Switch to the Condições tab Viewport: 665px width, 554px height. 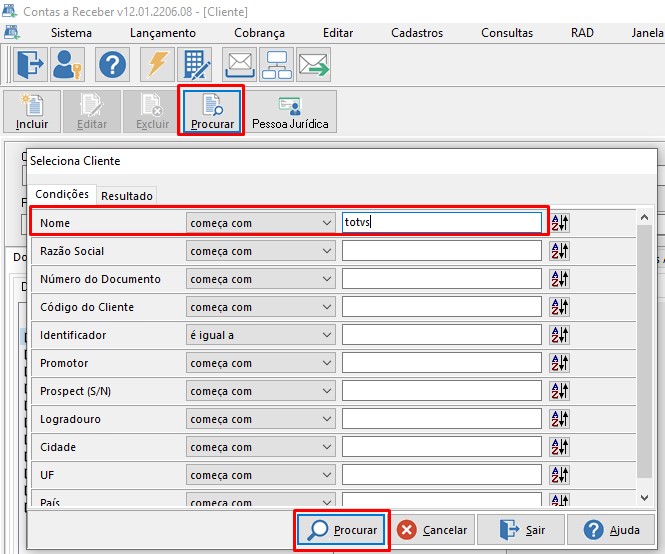tap(62, 194)
